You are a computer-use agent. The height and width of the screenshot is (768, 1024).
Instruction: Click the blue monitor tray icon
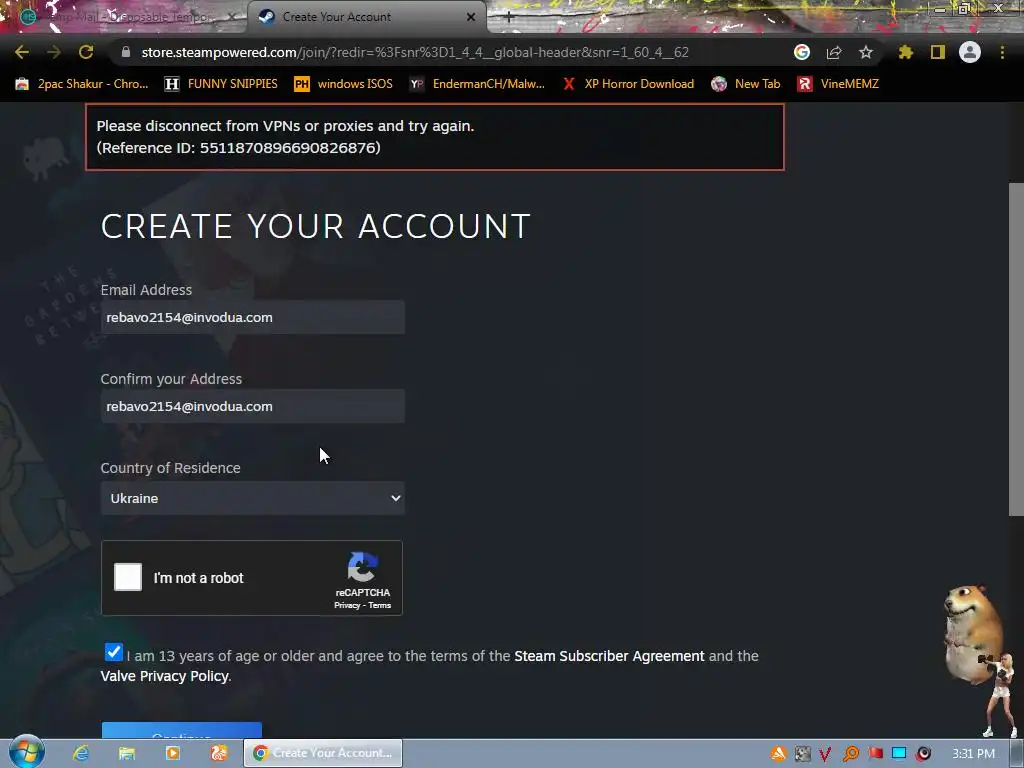click(899, 754)
